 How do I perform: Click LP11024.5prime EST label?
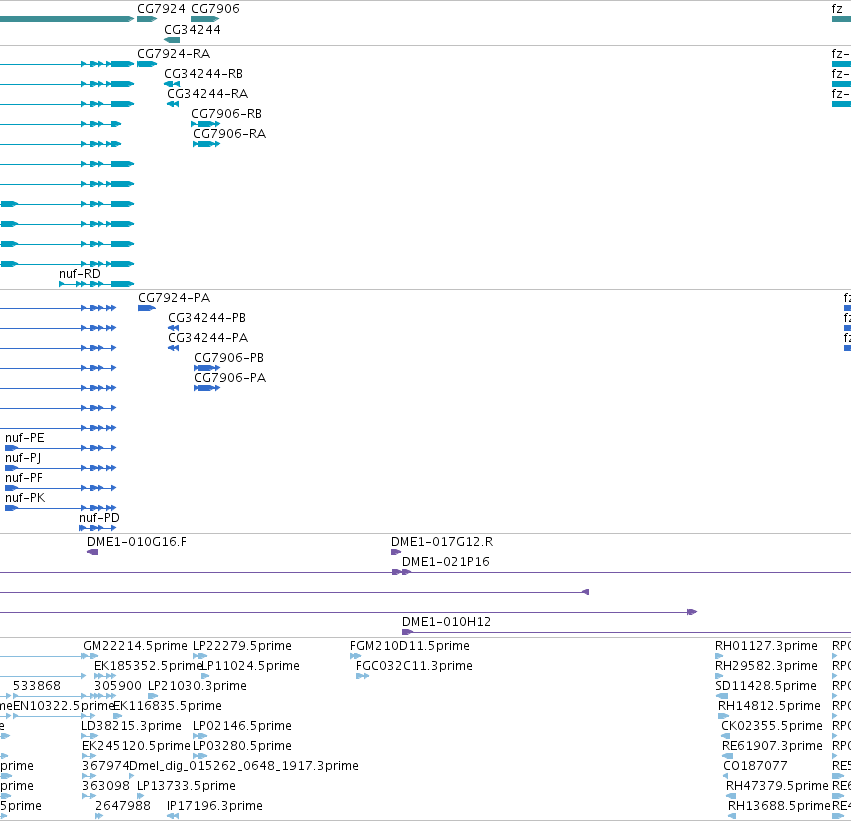pyautogui.click(x=250, y=666)
